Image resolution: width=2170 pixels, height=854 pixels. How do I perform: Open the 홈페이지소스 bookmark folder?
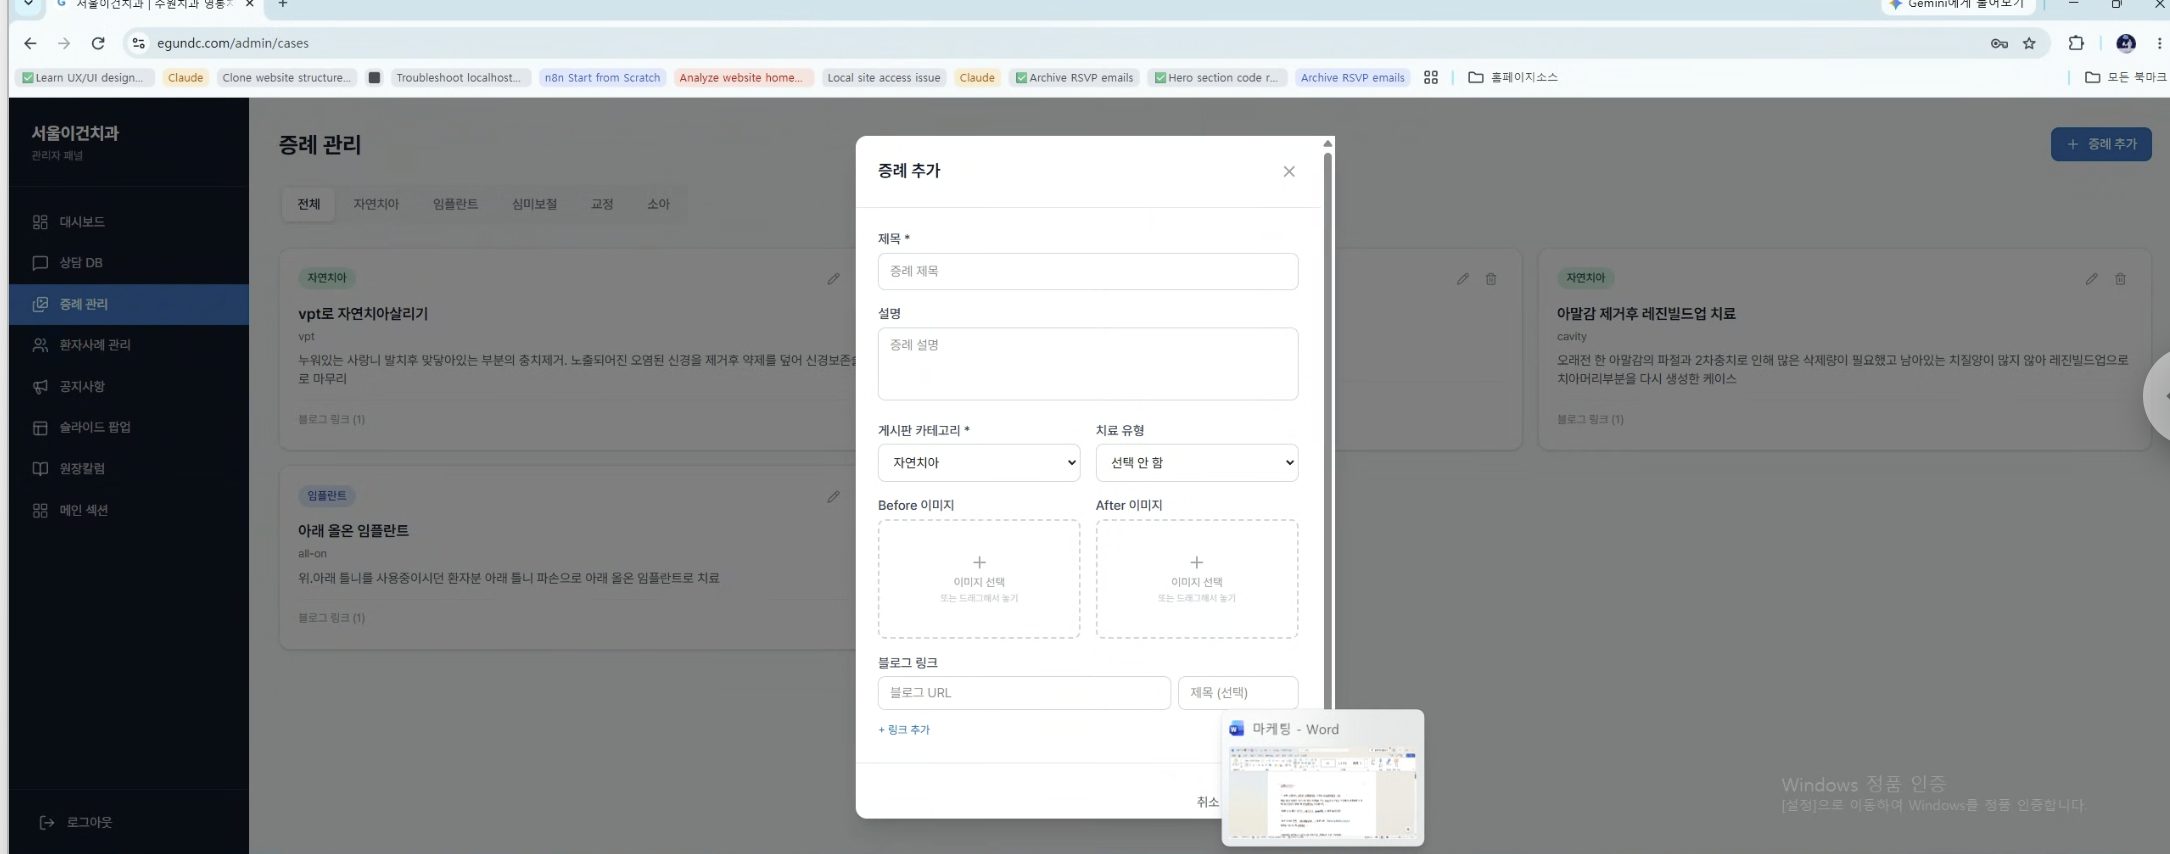coord(1512,77)
